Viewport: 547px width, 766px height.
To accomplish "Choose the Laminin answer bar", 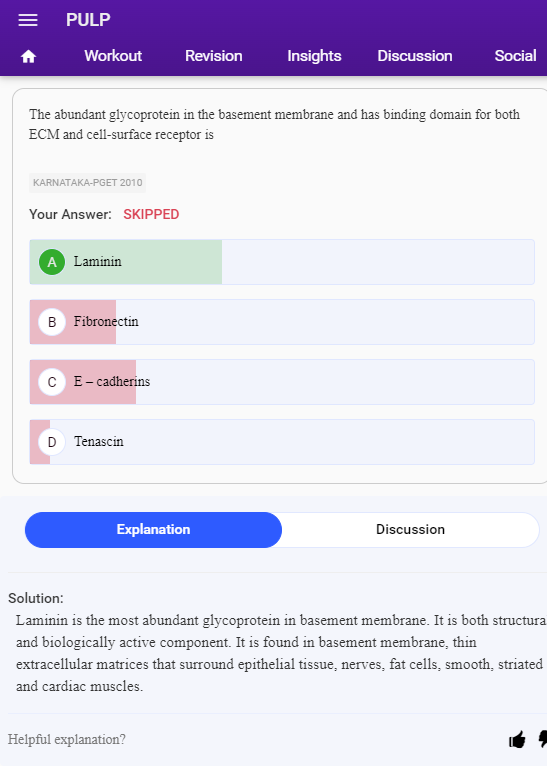I will click(x=282, y=262).
